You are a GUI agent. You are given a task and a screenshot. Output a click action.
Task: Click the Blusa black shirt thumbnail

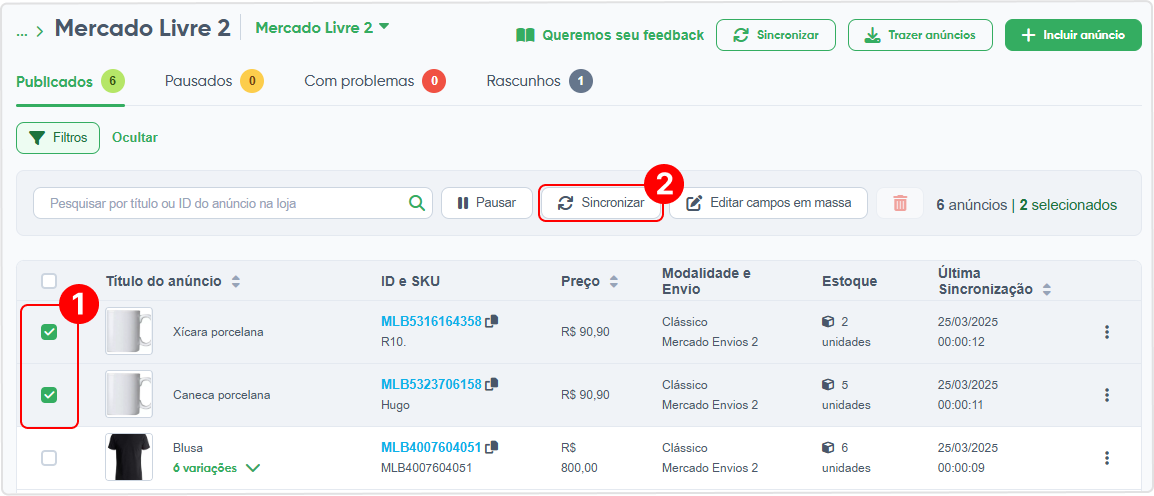pos(129,457)
